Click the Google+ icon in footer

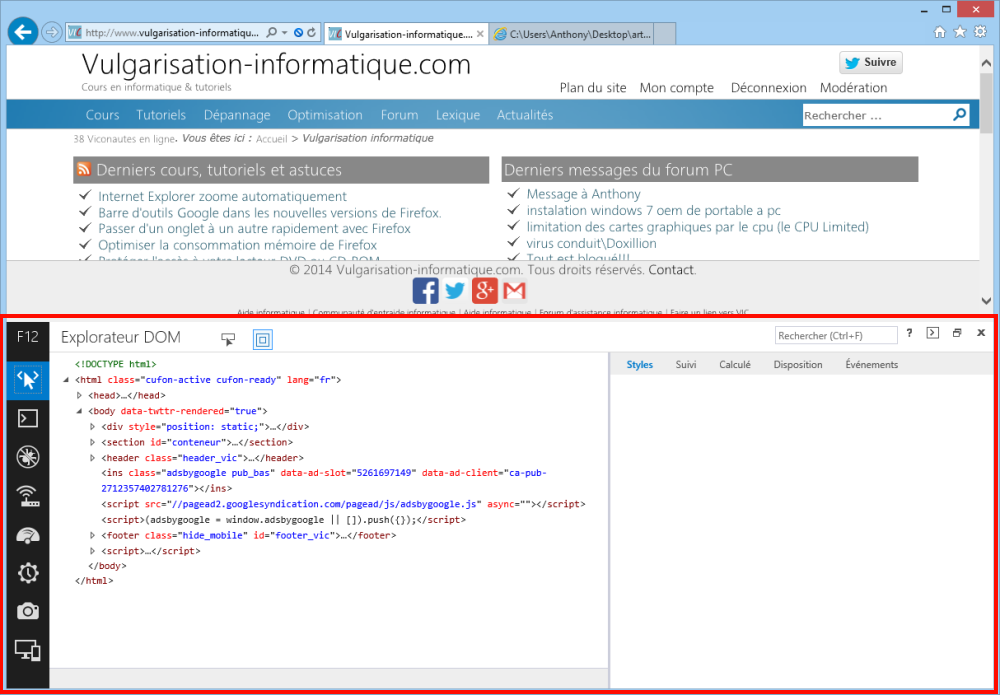click(x=485, y=291)
